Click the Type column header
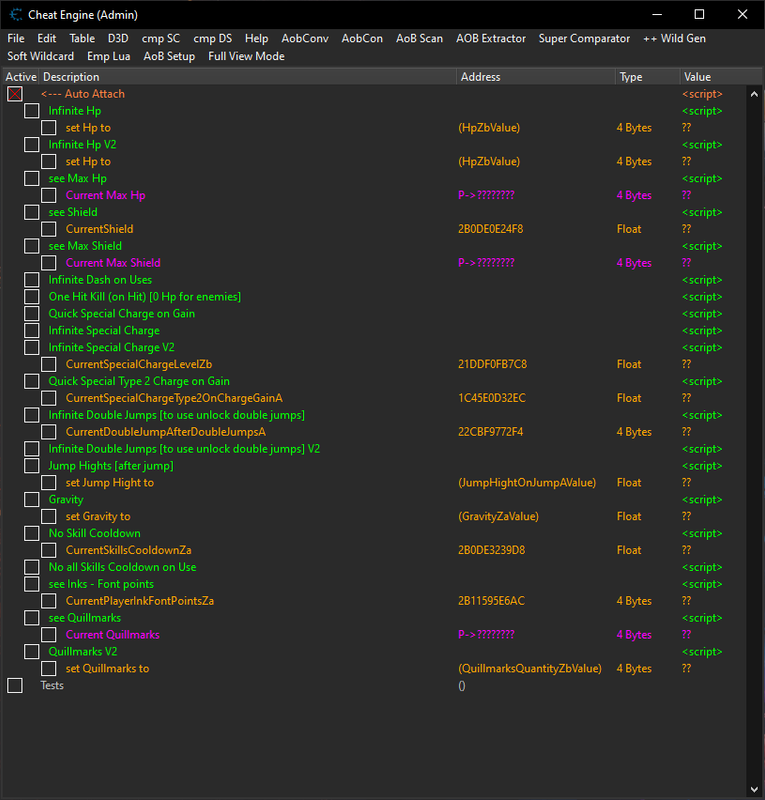The height and width of the screenshot is (800, 765). (x=648, y=77)
